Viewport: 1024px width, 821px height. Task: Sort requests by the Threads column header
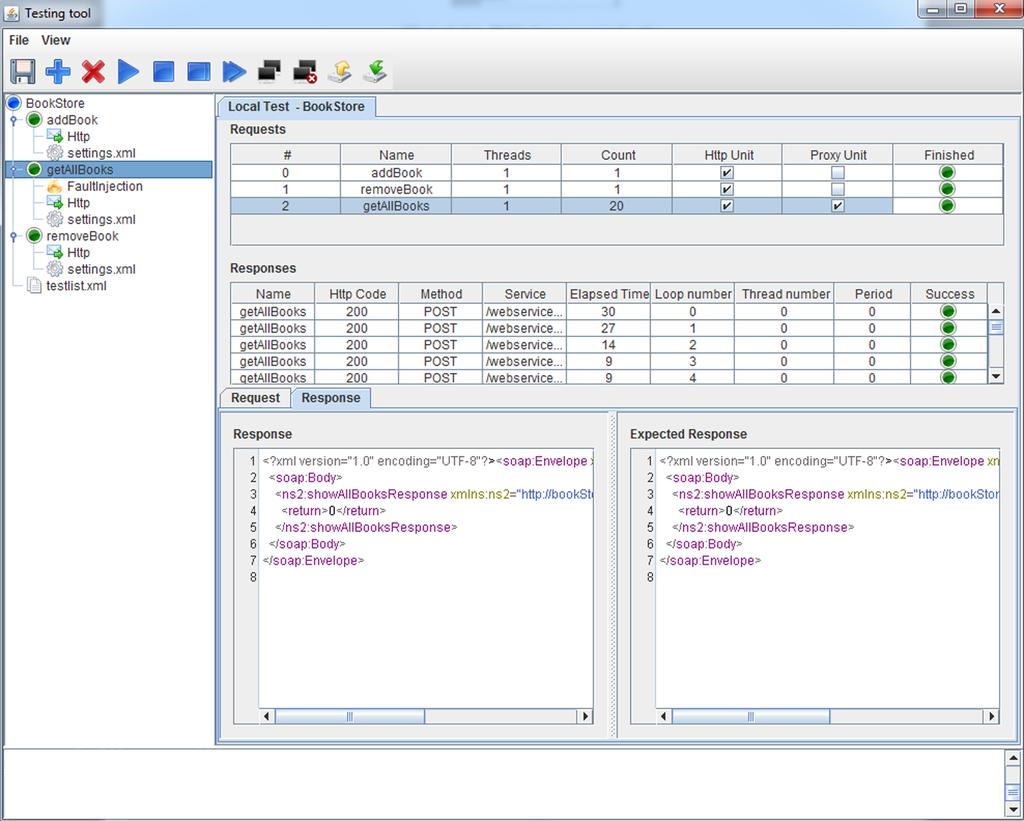(x=507, y=155)
